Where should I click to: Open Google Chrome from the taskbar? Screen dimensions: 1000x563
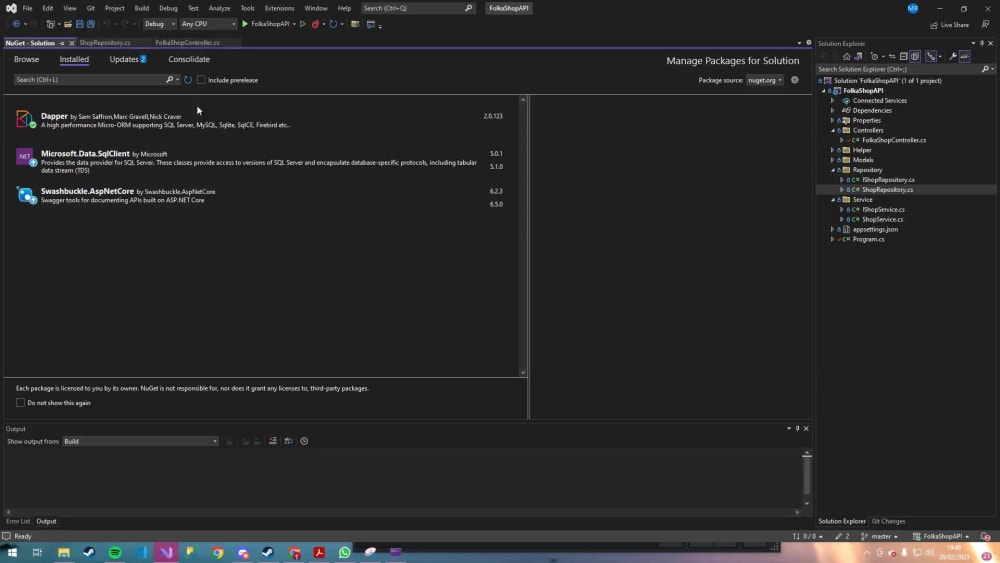(x=218, y=552)
